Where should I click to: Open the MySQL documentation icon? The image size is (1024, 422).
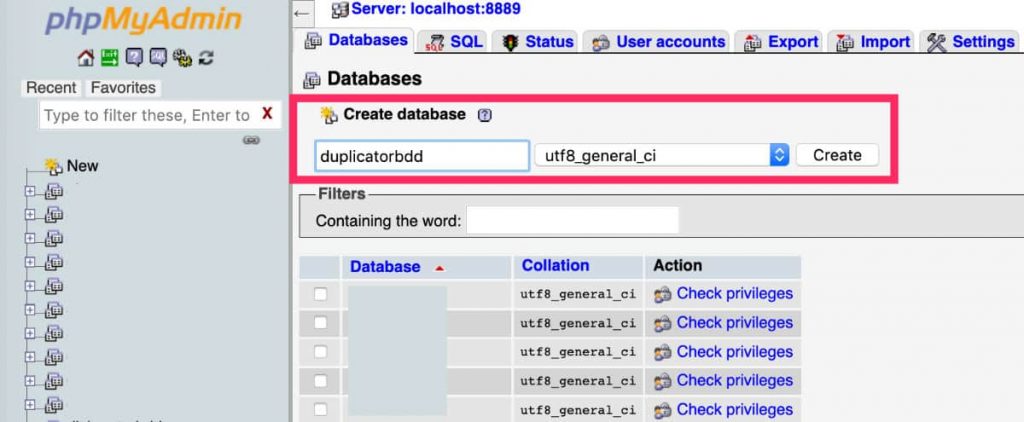click(157, 58)
